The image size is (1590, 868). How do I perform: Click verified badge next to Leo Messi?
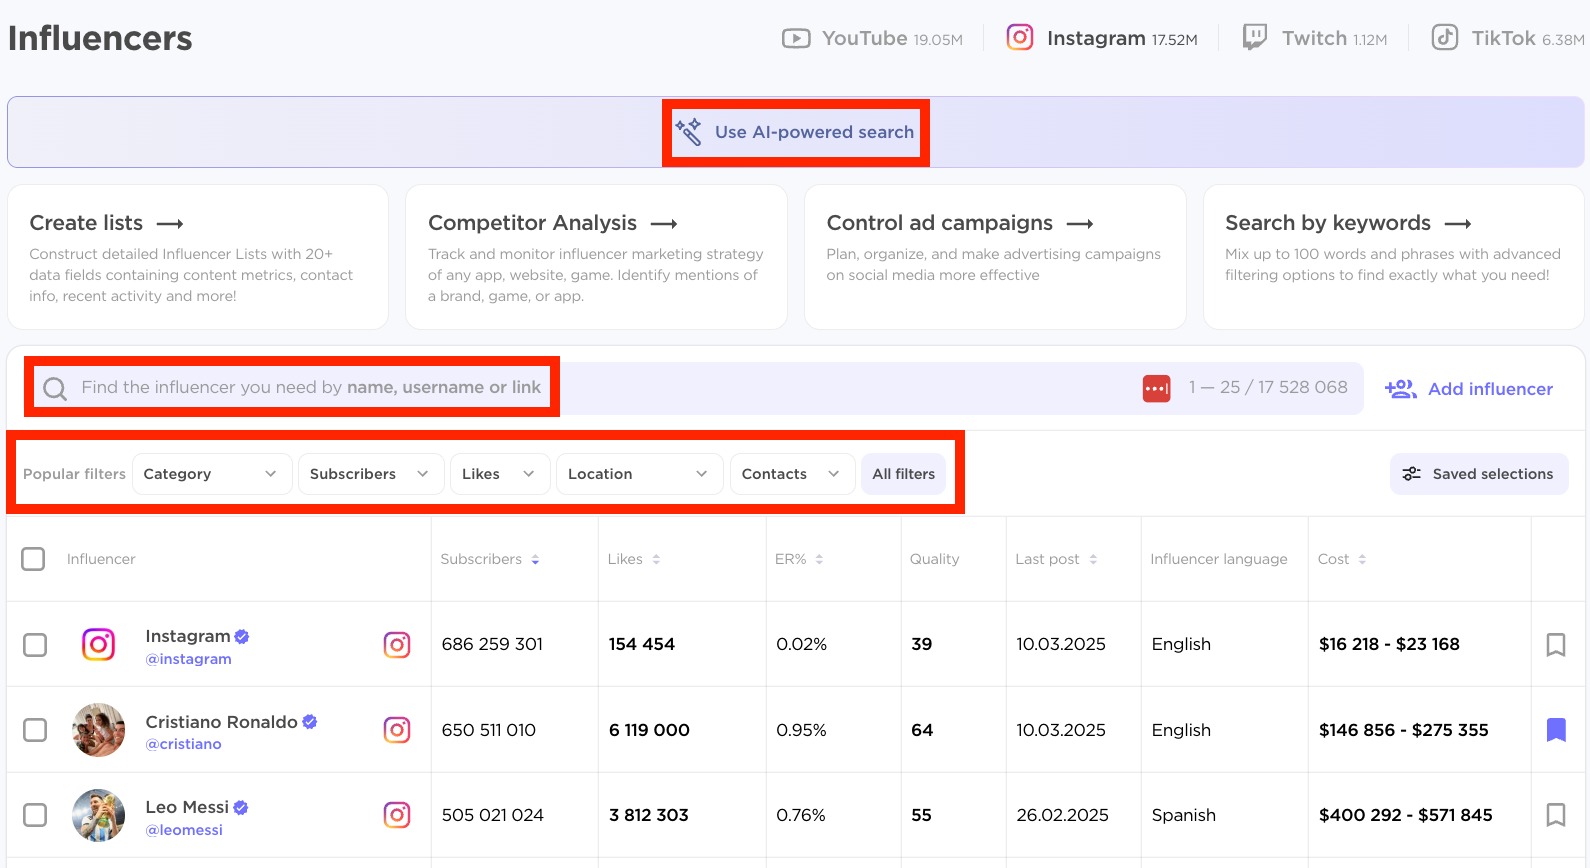click(x=241, y=807)
